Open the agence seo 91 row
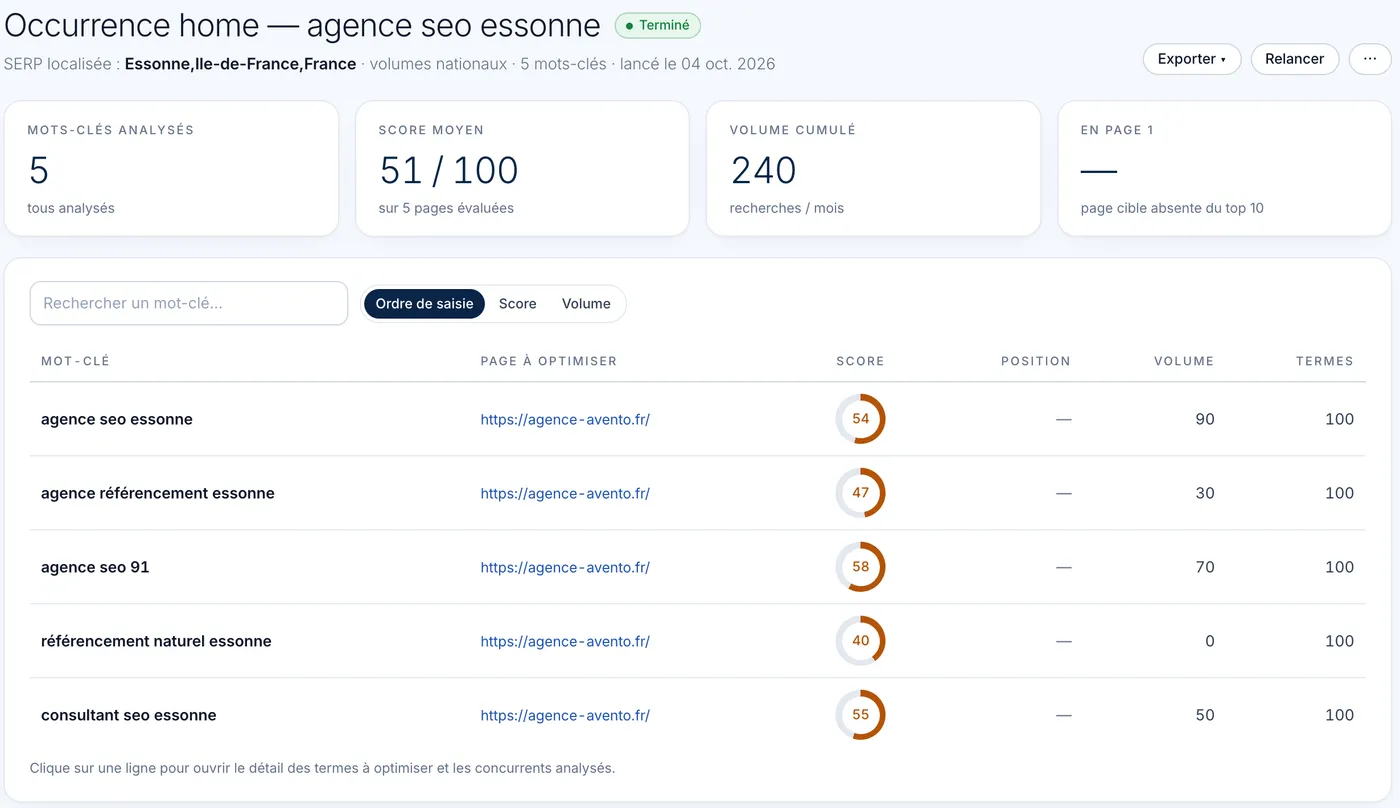Viewport: 1400px width, 808px height. tap(697, 567)
